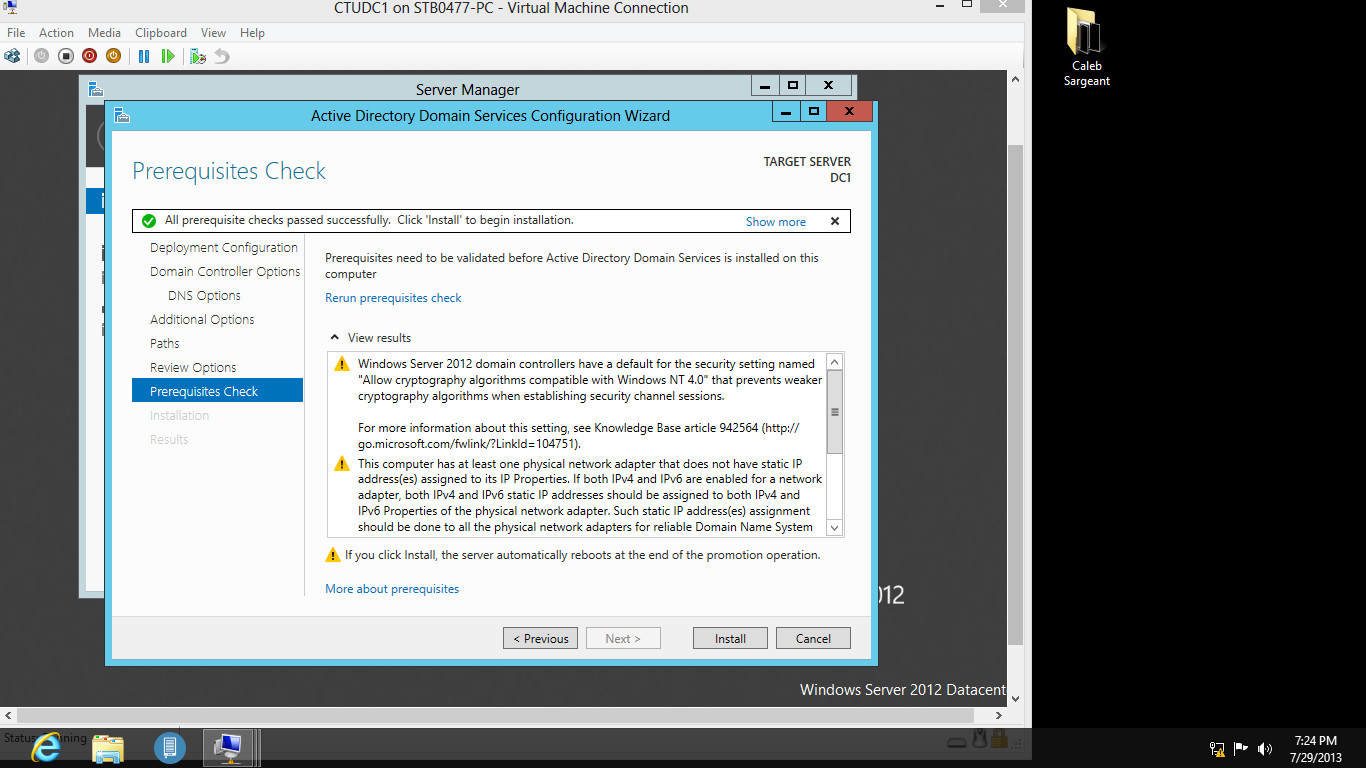The height and width of the screenshot is (768, 1366).
Task: Create a snapshot using the toolbar icon
Action: [198, 56]
